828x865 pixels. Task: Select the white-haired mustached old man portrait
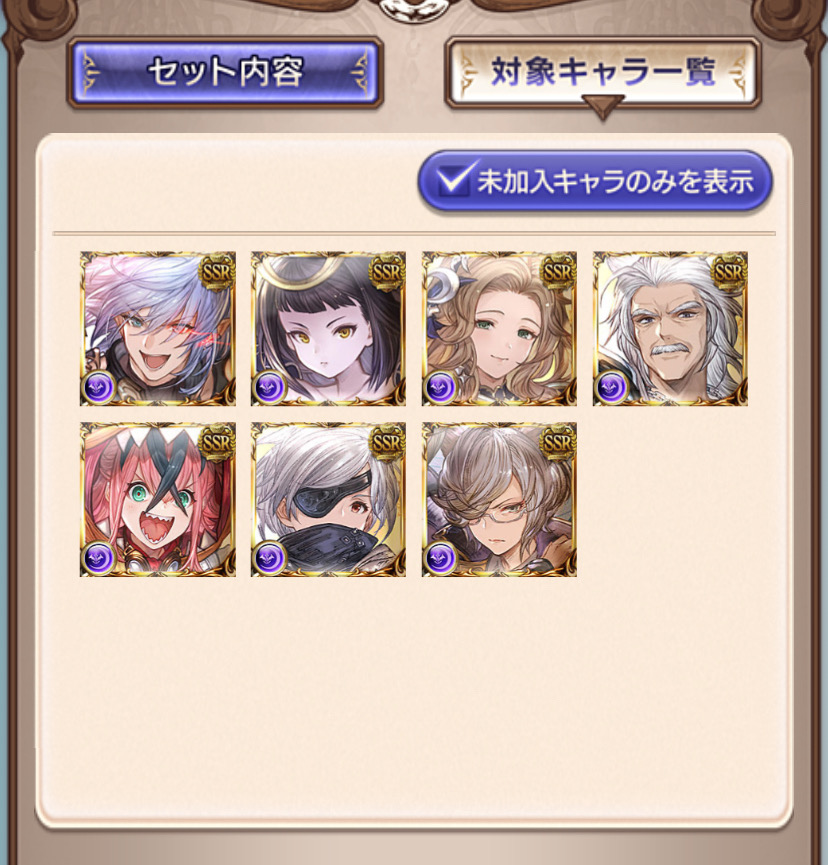point(670,329)
